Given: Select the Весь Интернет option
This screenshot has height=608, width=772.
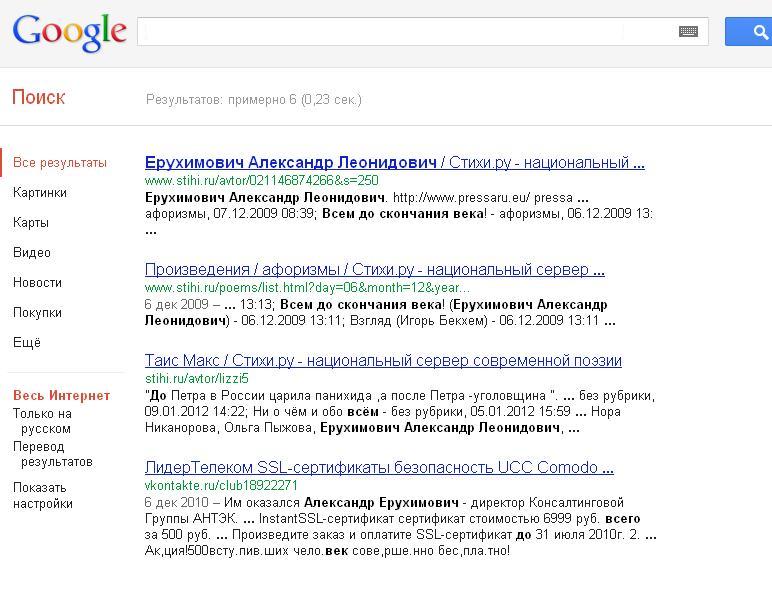Looking at the screenshot, I should click(62, 395).
